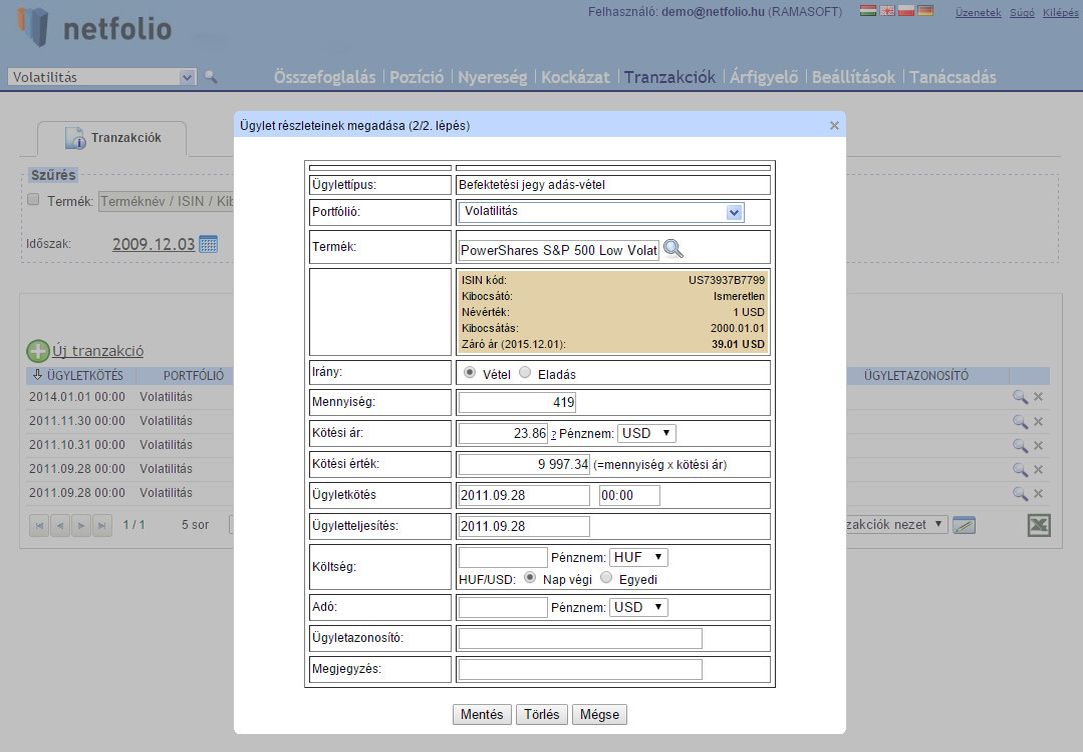The image size is (1083, 752).
Task: Click the Ügyletkötés date field
Action: pos(524,495)
